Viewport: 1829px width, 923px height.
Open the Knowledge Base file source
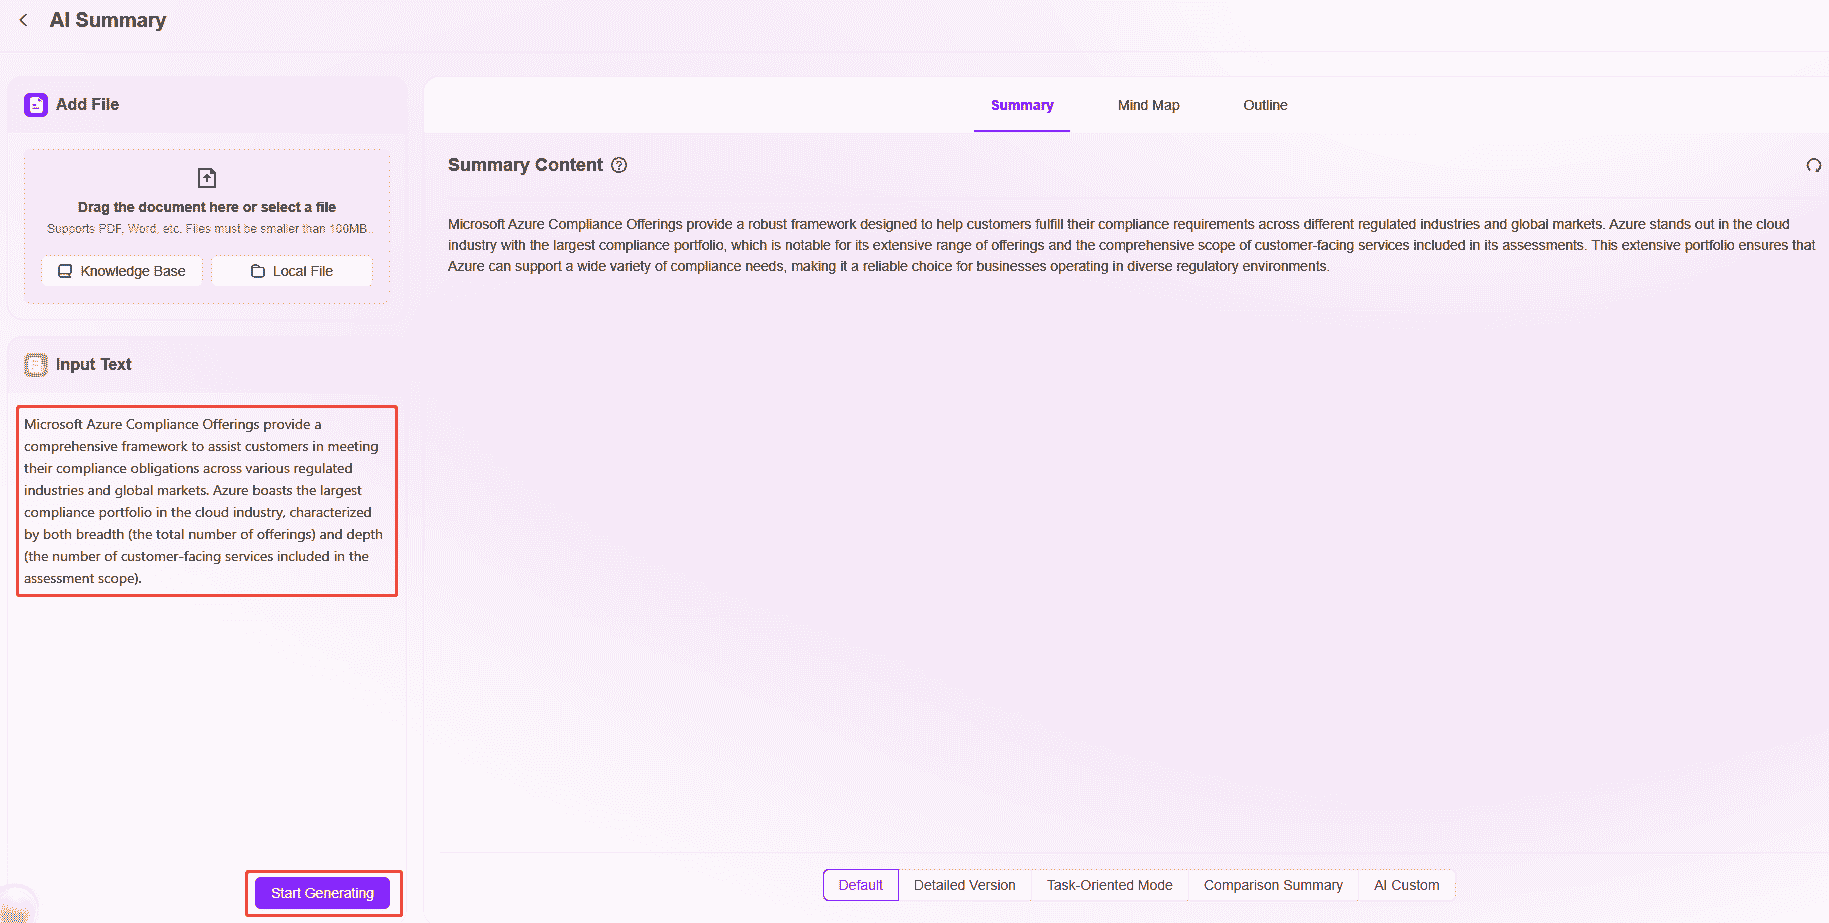coord(122,271)
